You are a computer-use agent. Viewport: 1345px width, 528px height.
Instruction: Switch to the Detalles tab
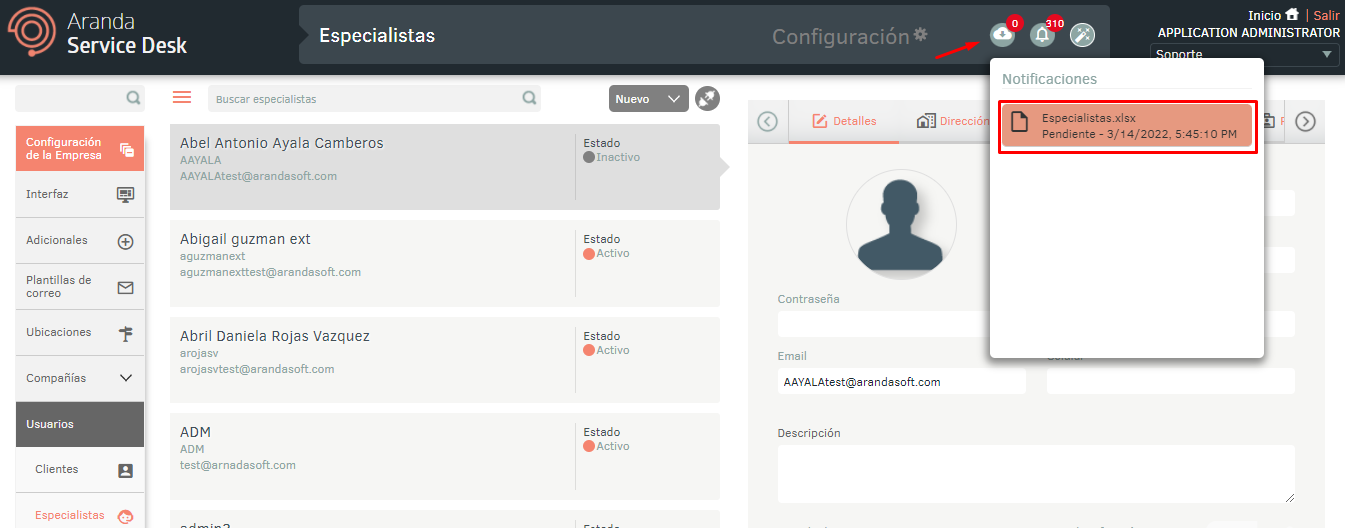(x=844, y=121)
